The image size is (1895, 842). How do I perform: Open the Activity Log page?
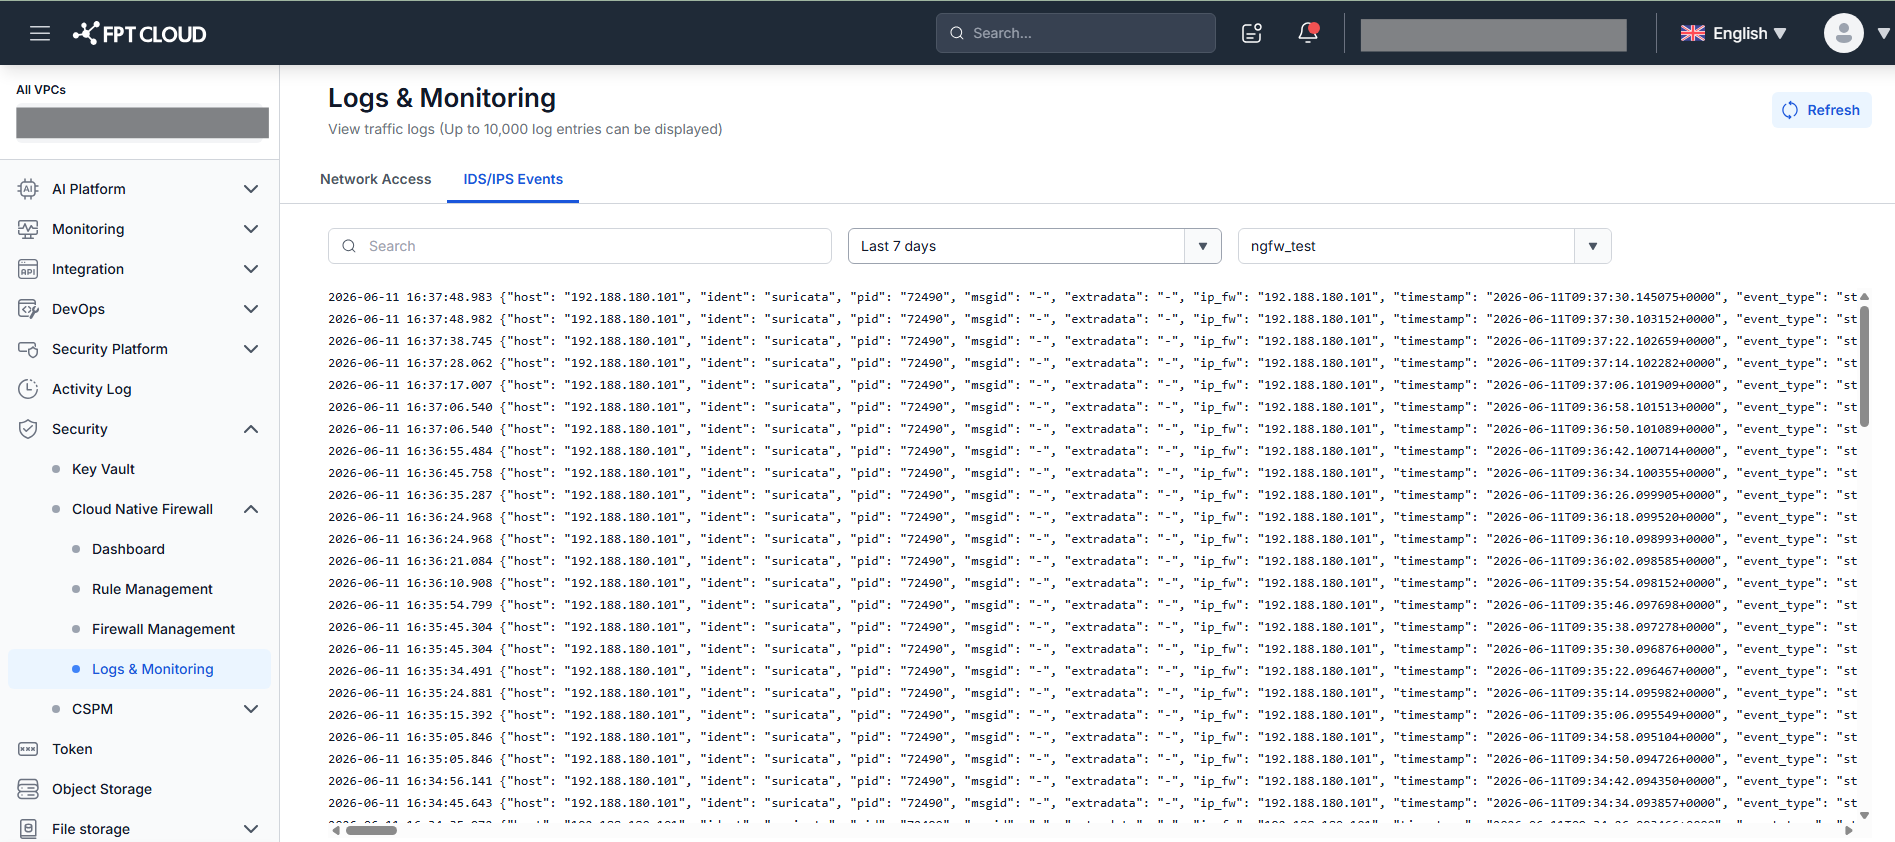click(x=91, y=389)
